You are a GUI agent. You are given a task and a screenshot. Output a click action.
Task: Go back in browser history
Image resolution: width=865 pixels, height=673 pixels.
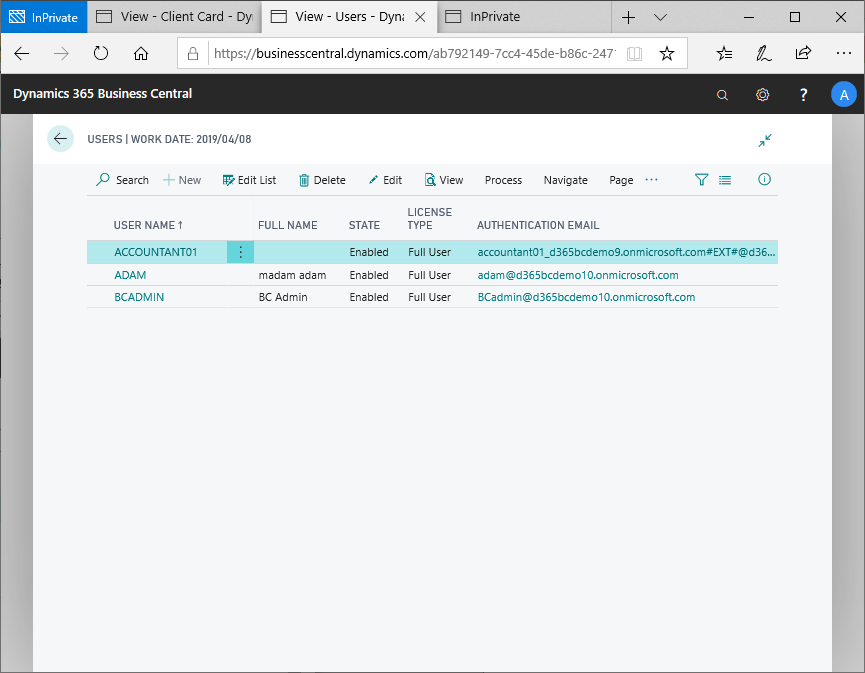point(22,54)
